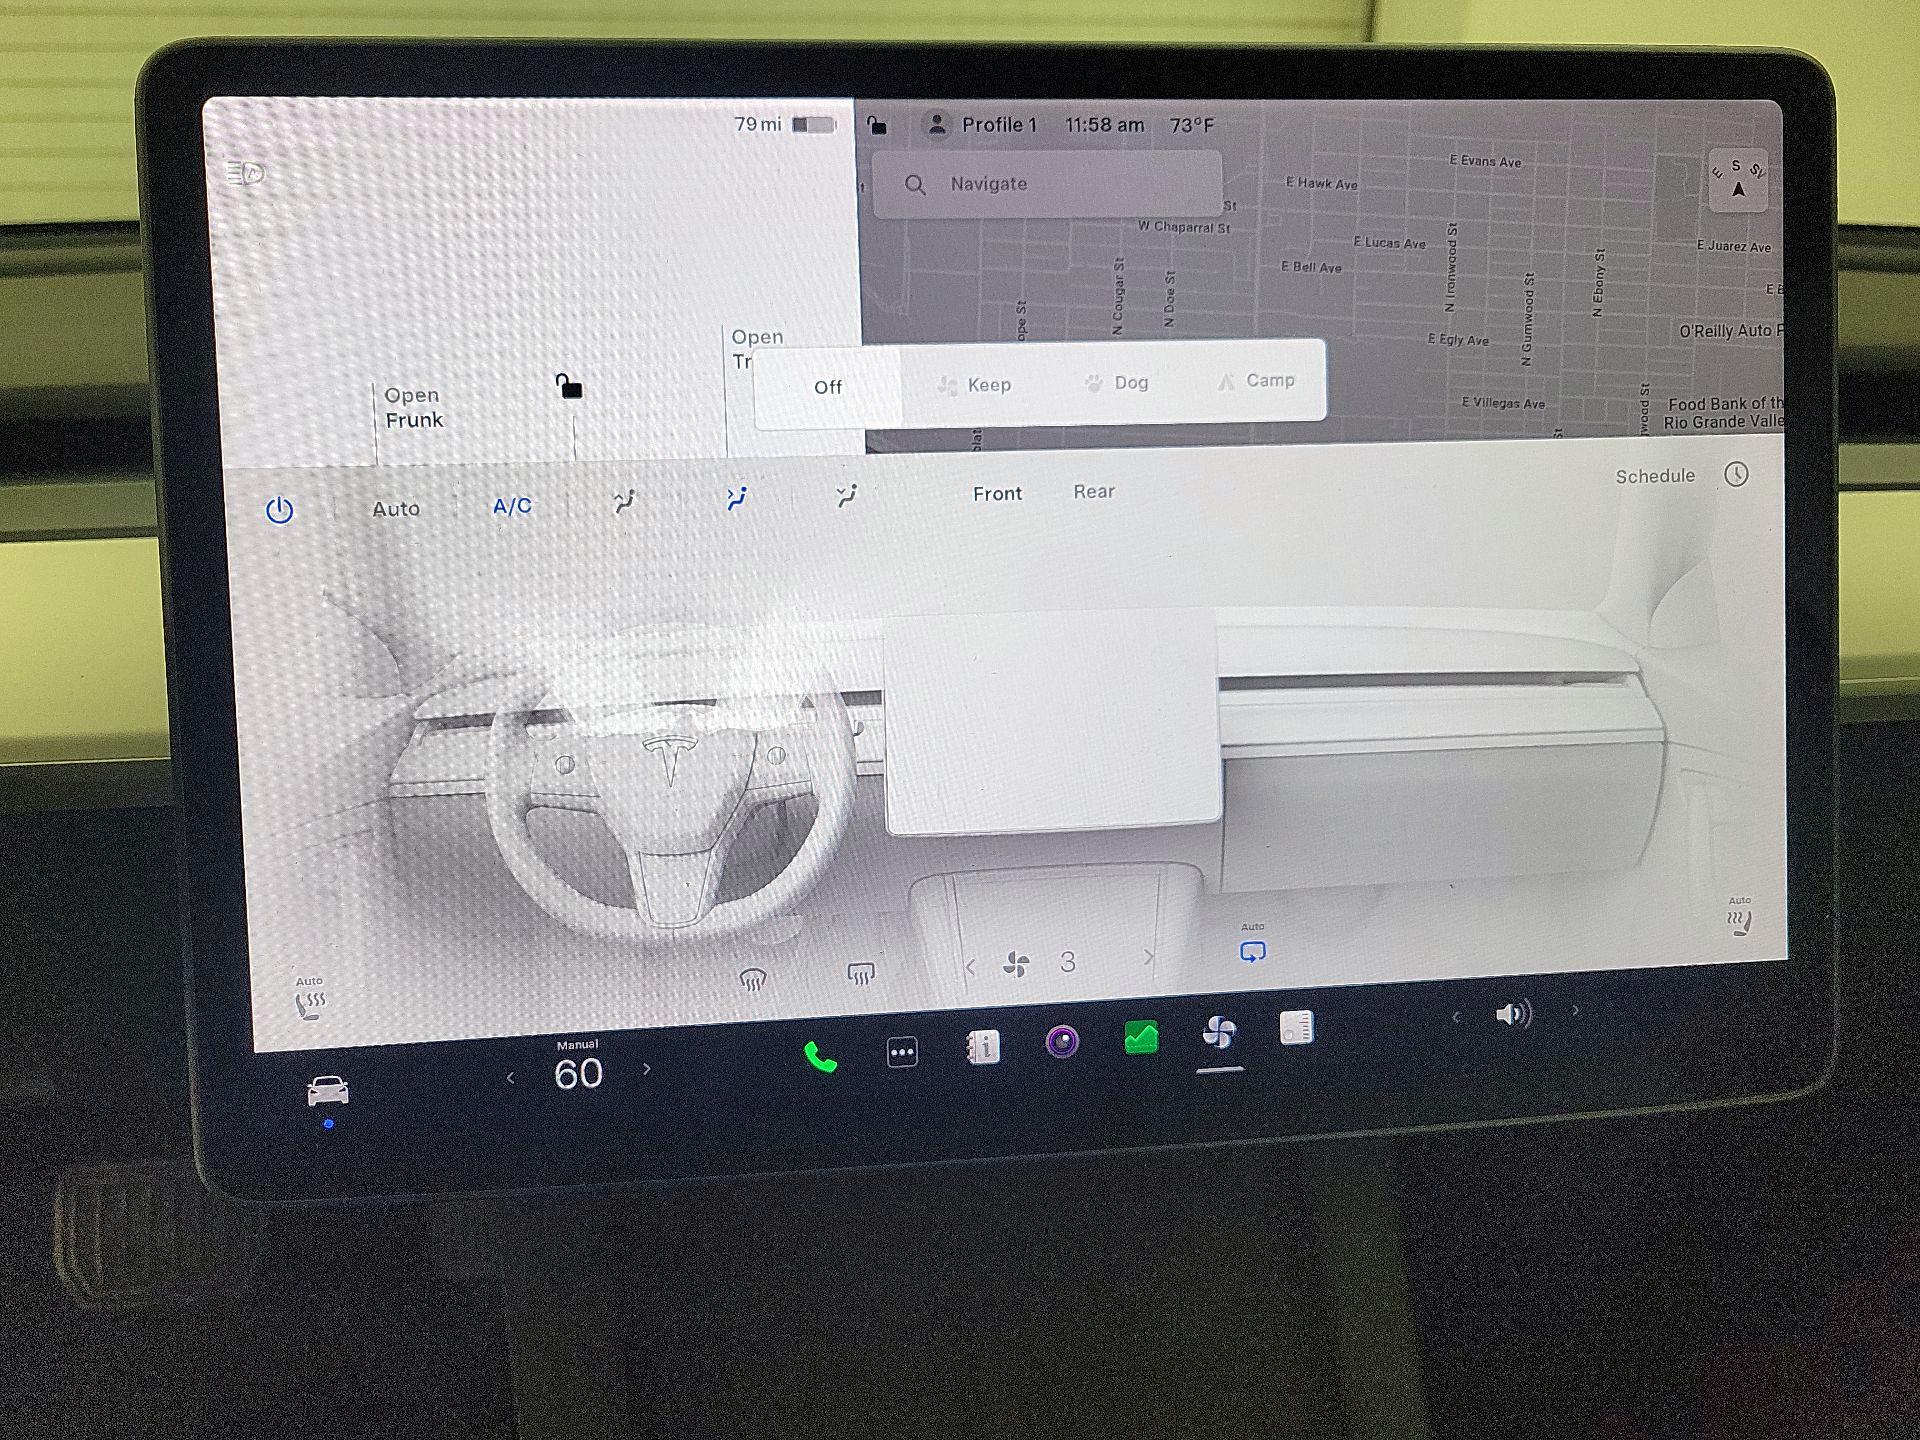Open the more apps ellipsis launcher
This screenshot has height=1440, width=1920.
click(x=902, y=1052)
